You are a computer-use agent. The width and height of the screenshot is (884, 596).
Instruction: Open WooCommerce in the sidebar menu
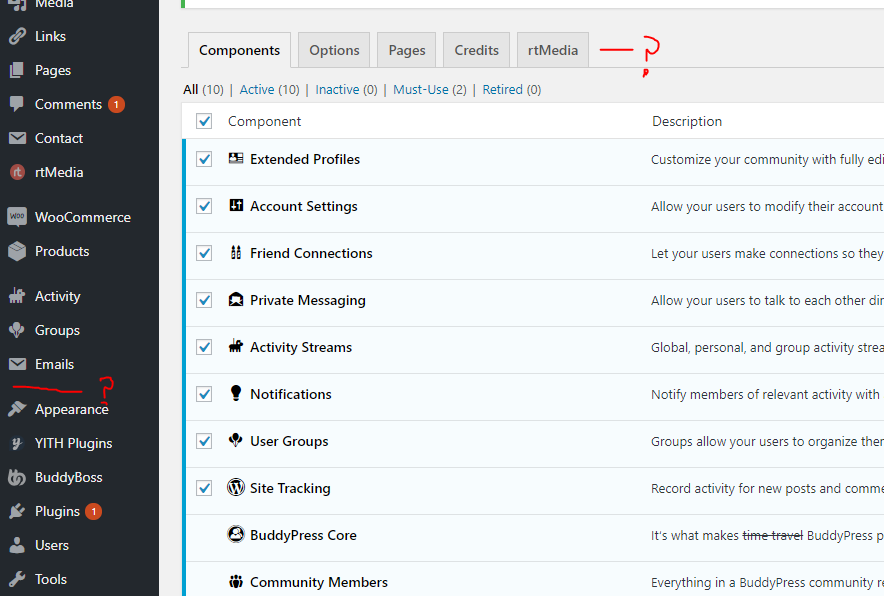(x=83, y=217)
